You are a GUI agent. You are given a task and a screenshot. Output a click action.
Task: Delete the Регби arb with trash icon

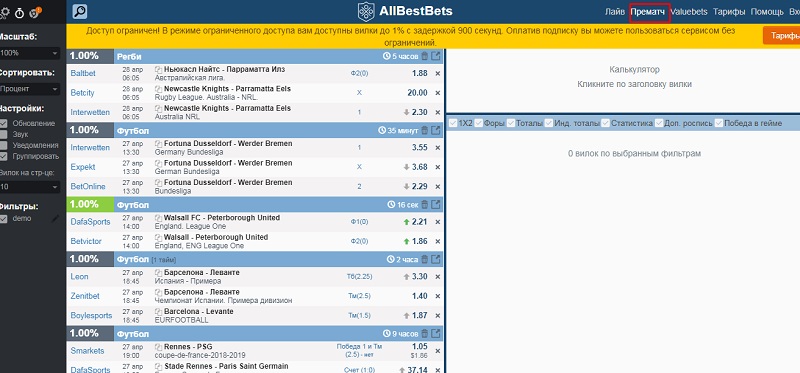(424, 56)
